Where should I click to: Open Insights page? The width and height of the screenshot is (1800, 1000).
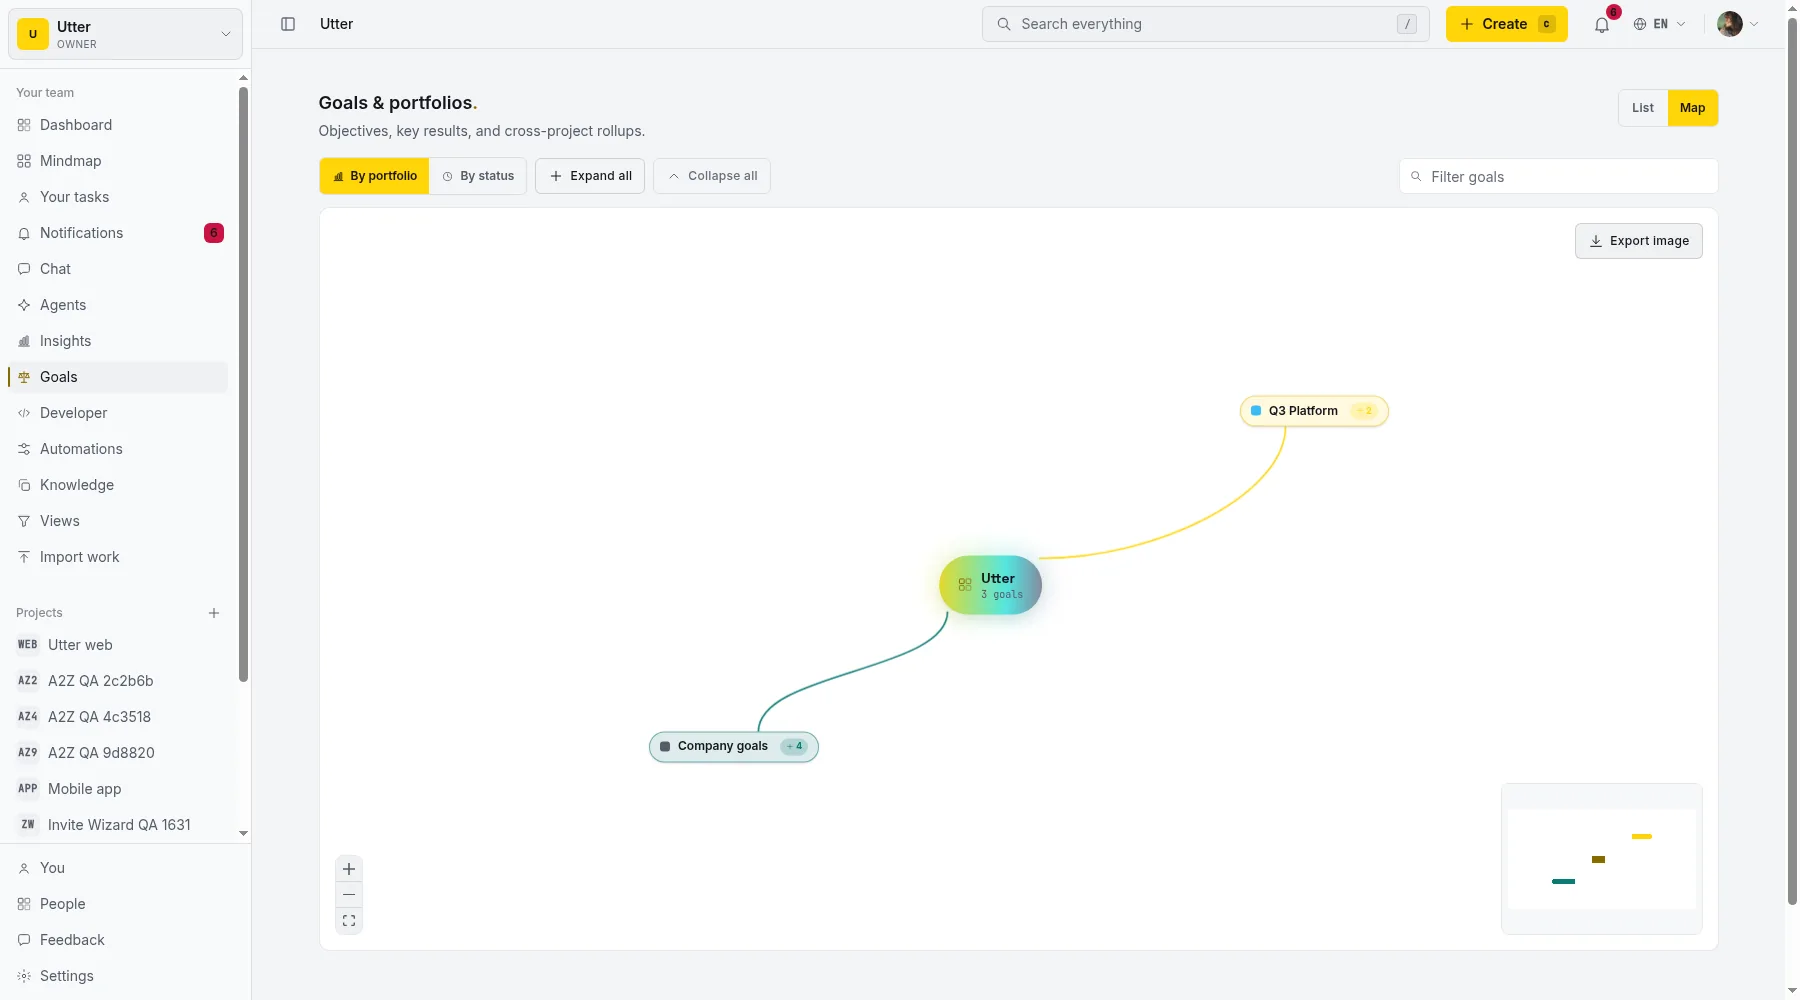tap(118, 341)
